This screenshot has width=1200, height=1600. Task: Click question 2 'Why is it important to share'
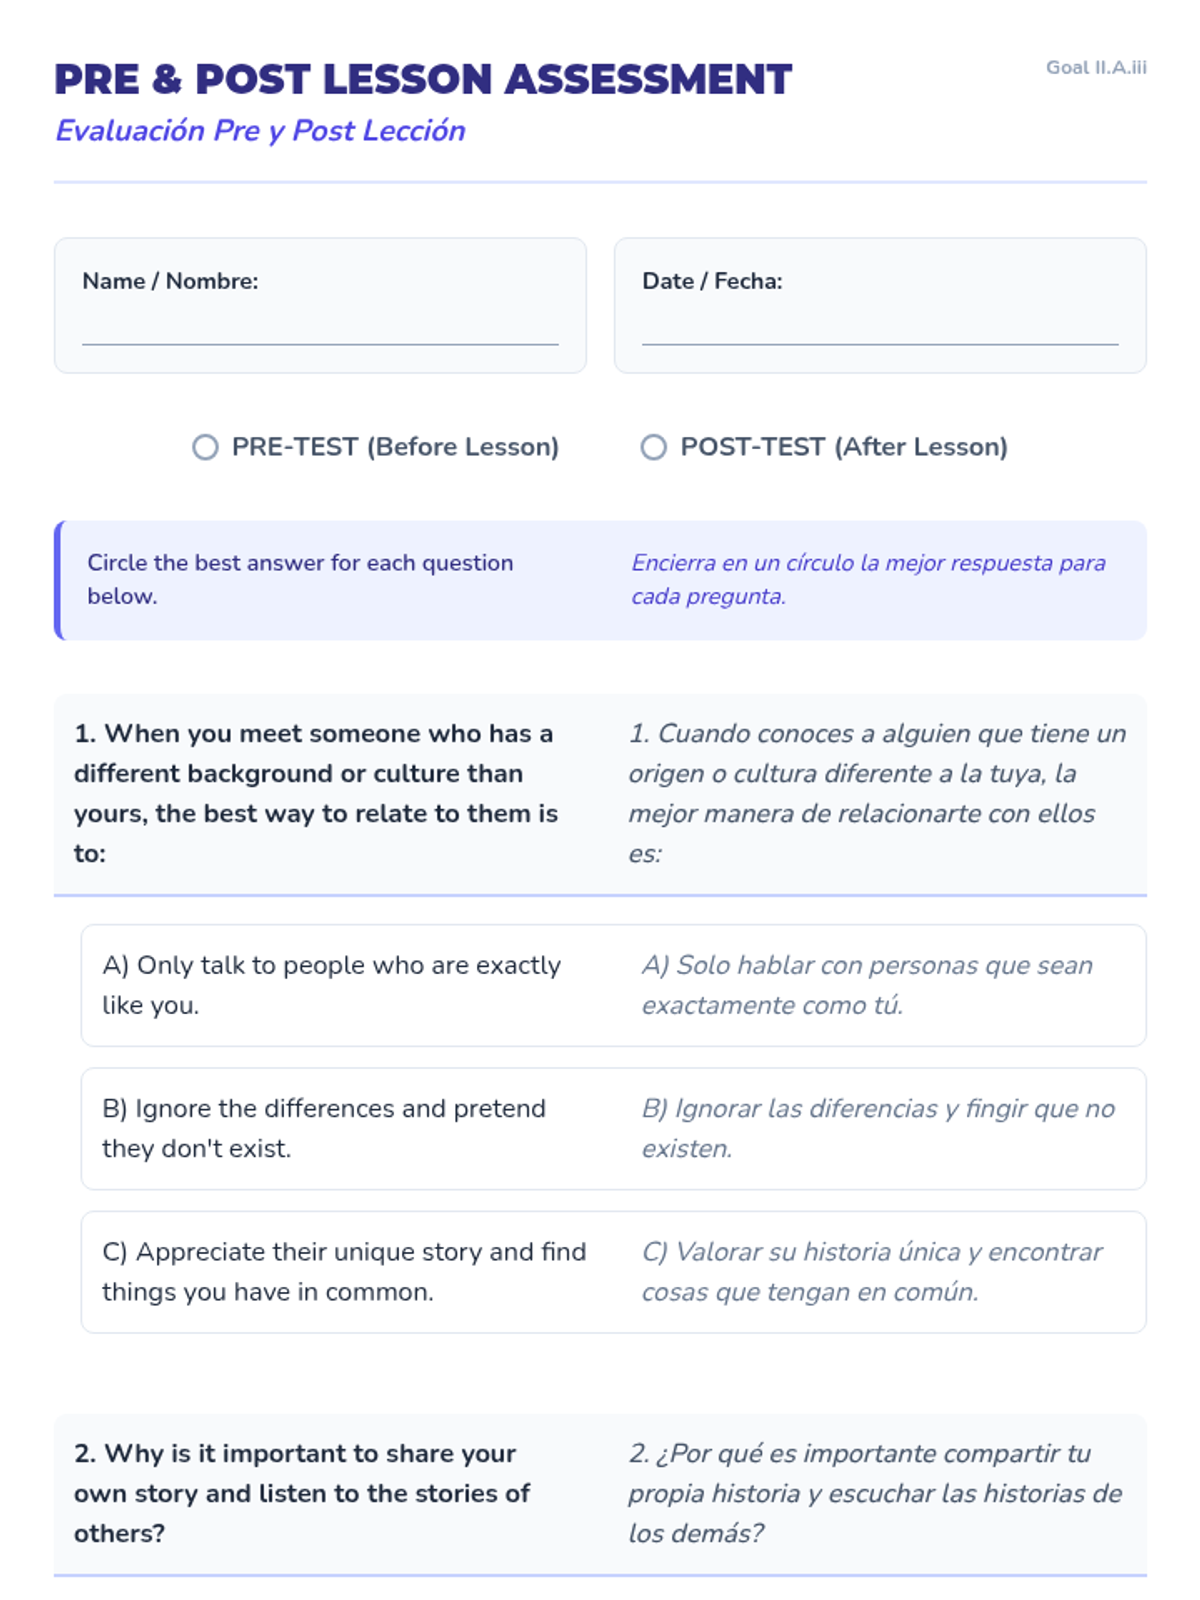[302, 1493]
